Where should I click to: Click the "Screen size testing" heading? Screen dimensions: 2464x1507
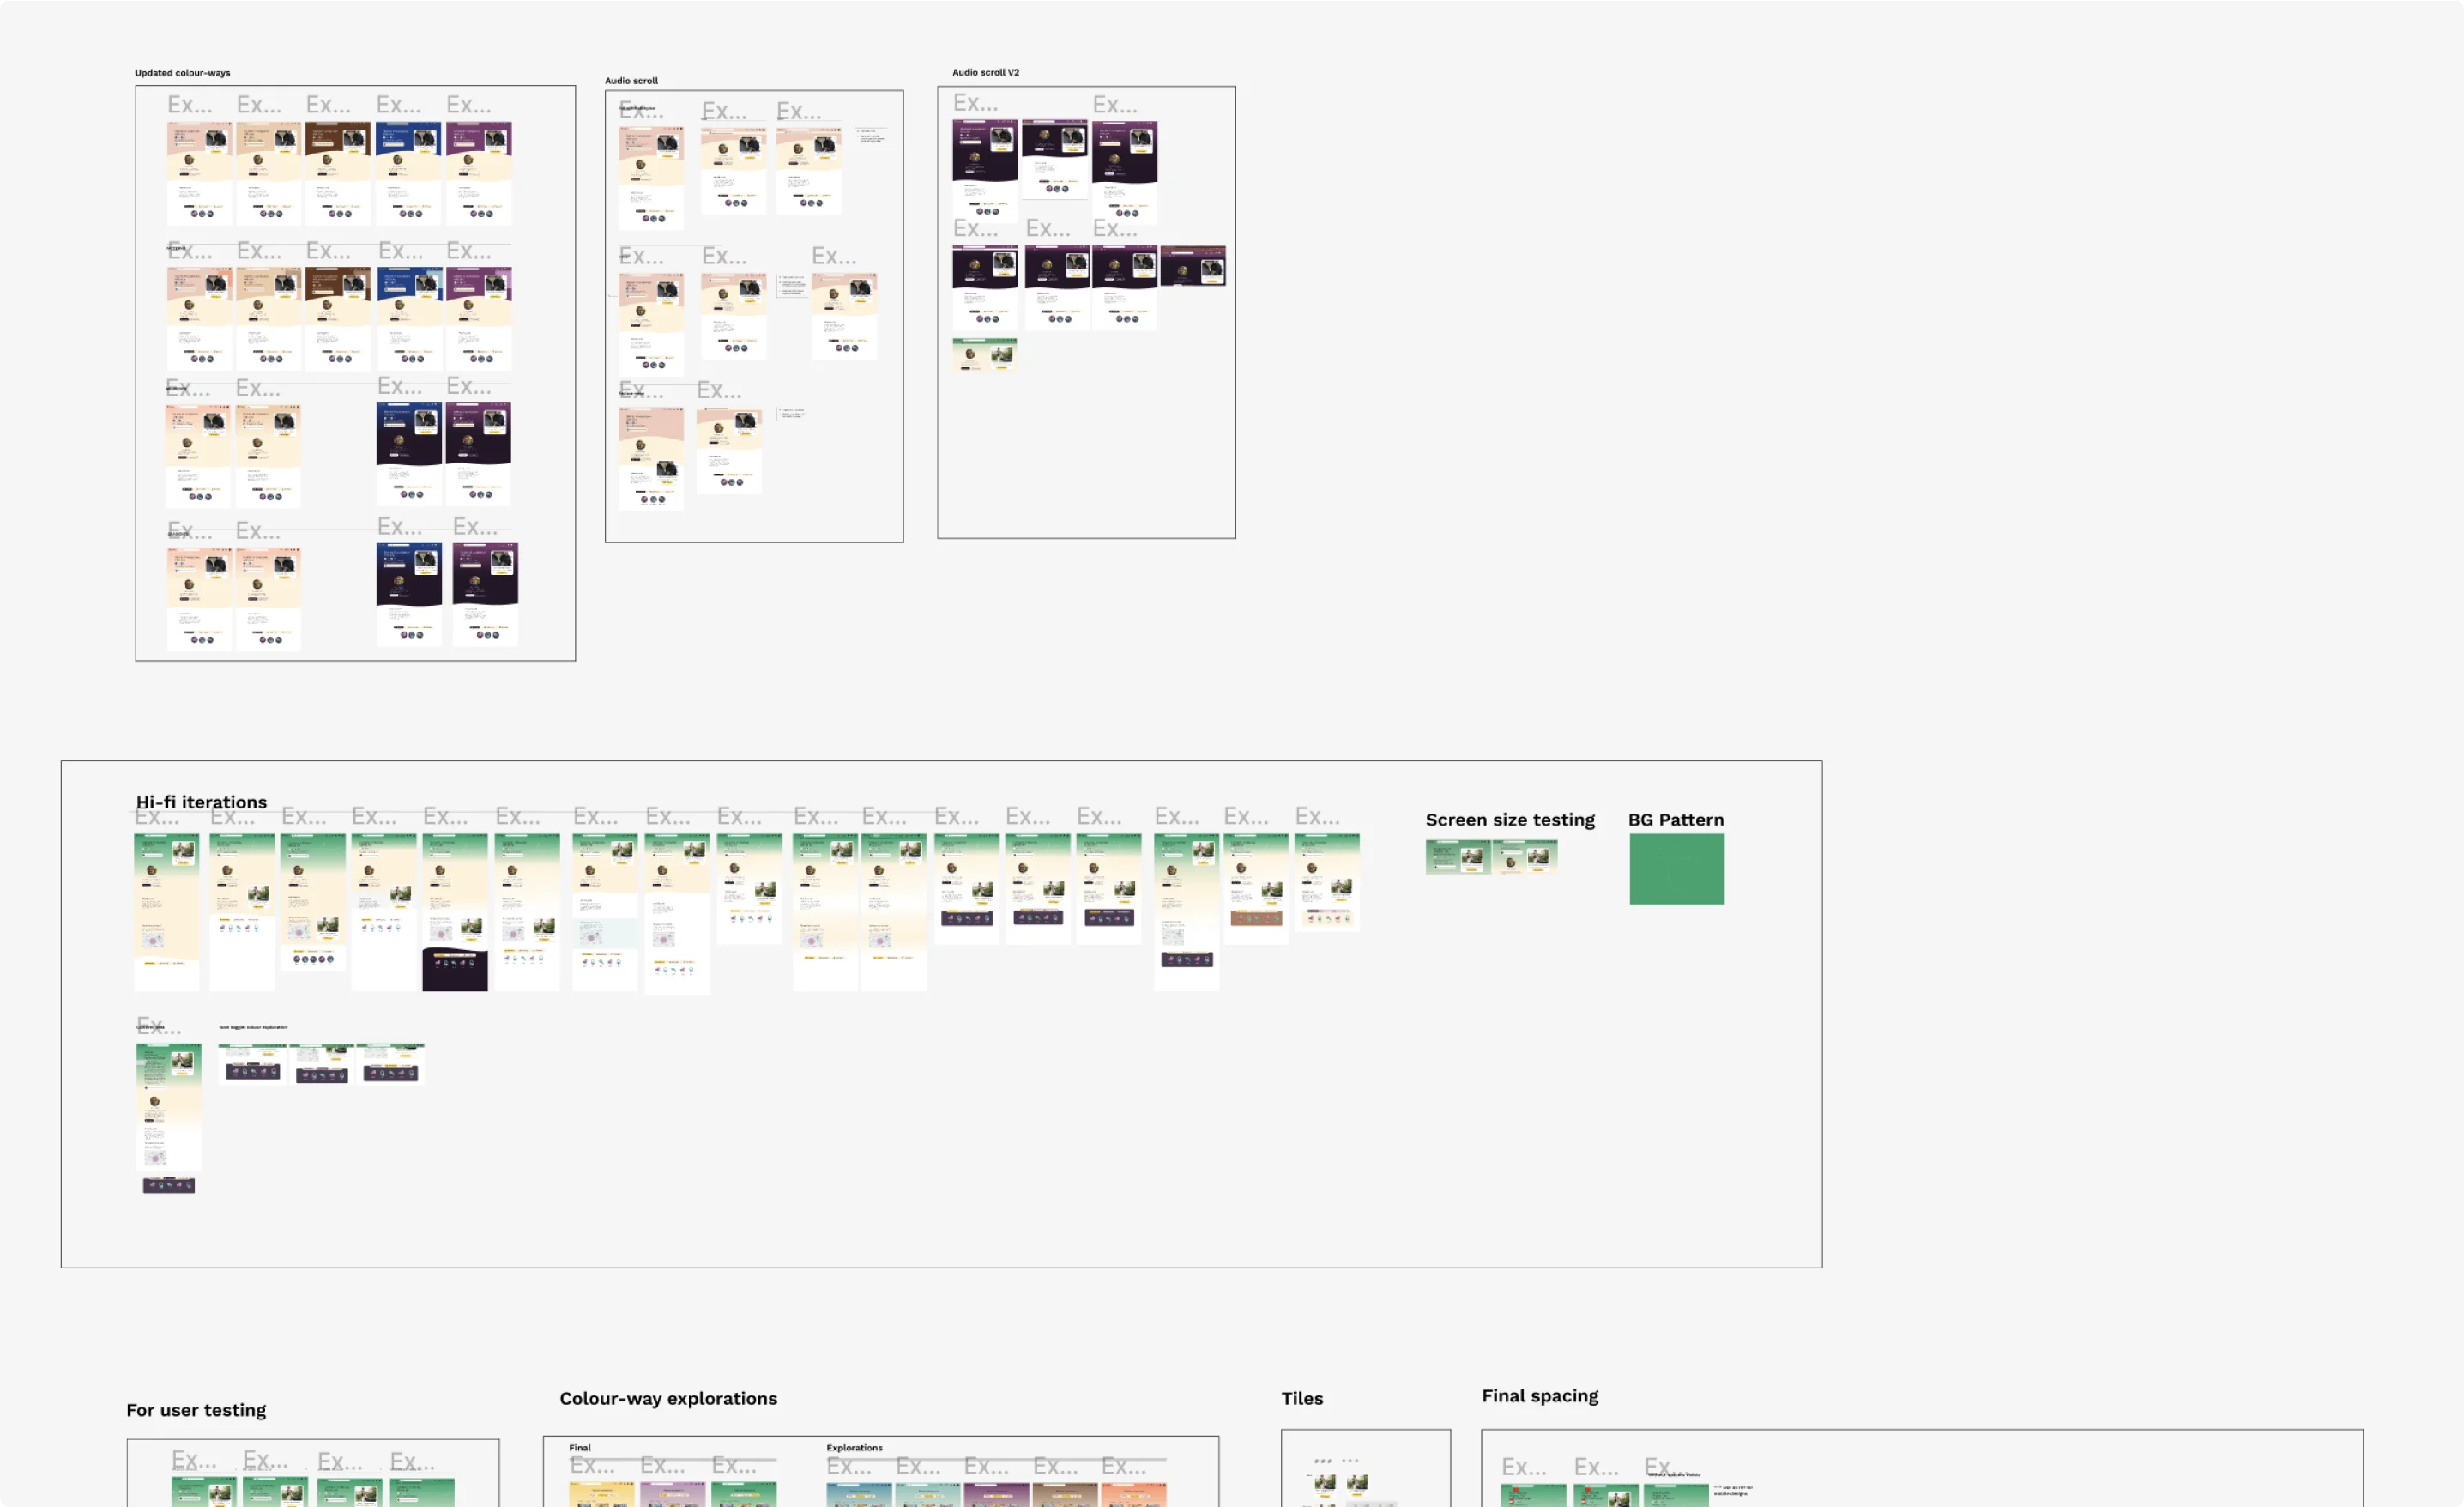pyautogui.click(x=1510, y=820)
